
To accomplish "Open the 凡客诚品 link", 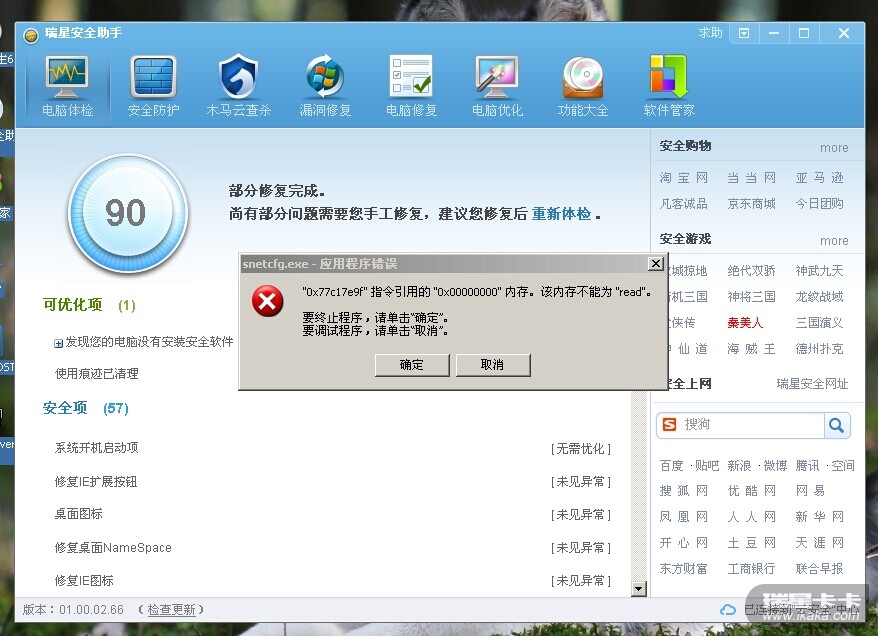I will (x=683, y=204).
